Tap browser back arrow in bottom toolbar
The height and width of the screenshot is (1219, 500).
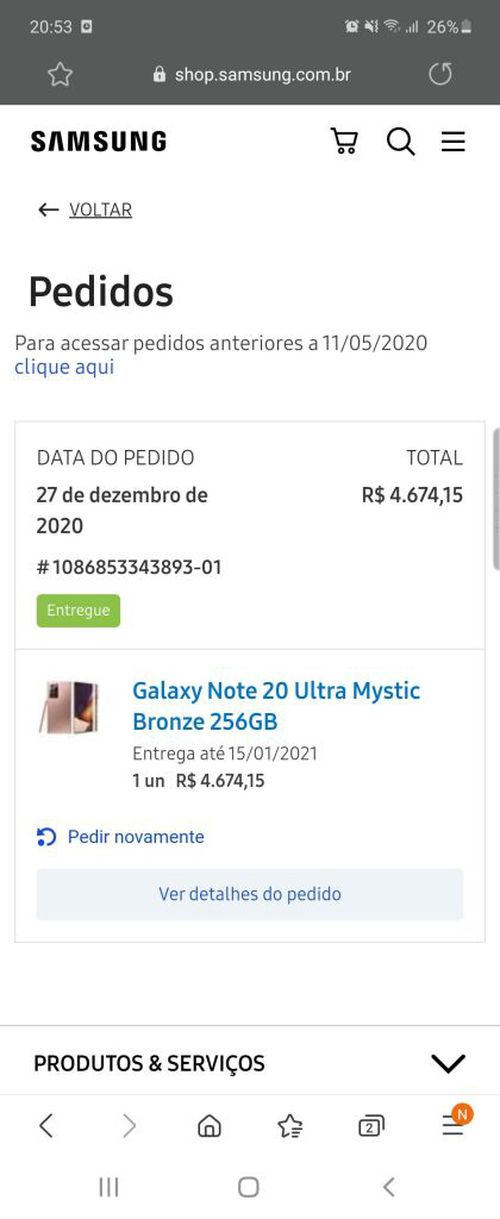coord(46,1126)
